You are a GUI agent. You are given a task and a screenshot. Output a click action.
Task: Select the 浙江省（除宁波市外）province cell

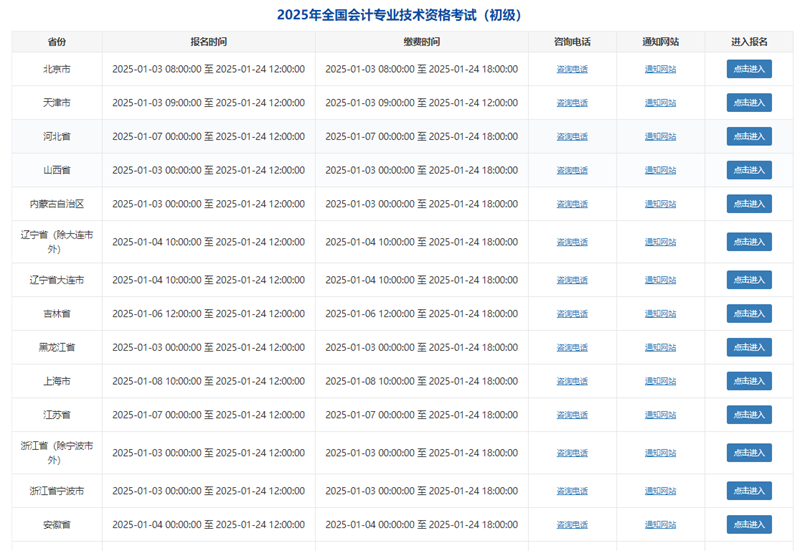coord(57,453)
